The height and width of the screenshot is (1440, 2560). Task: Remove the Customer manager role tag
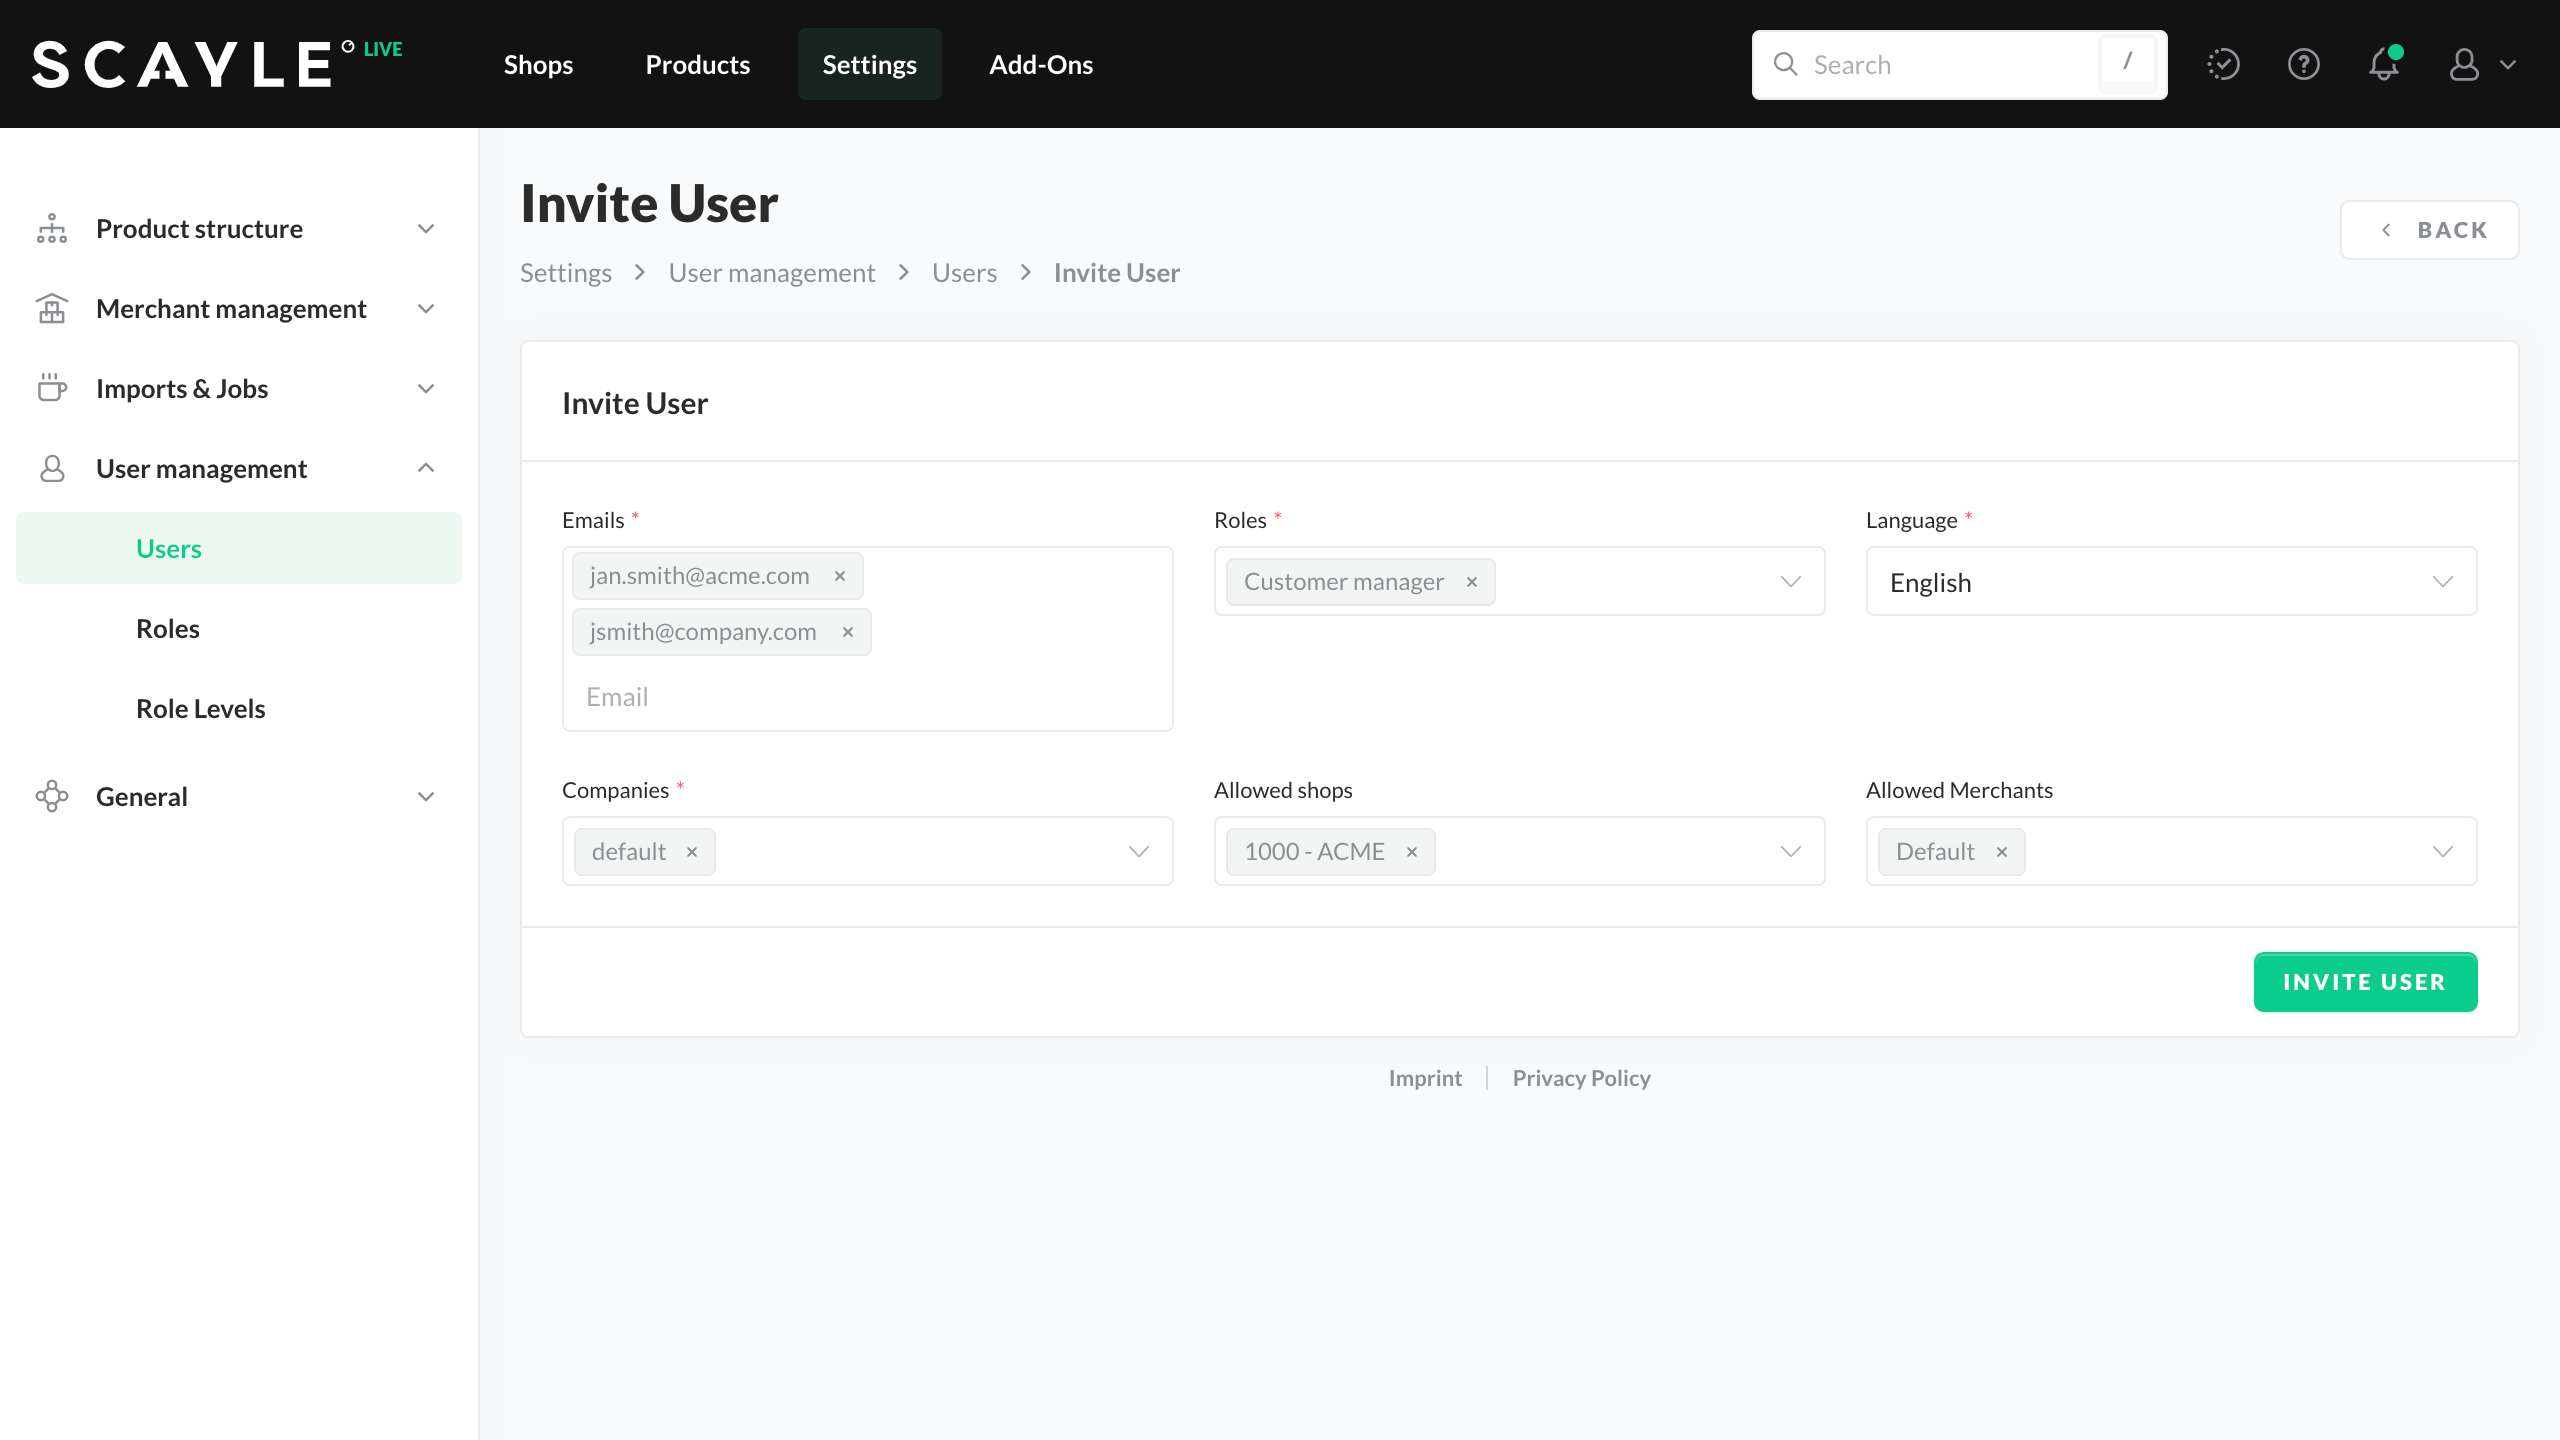coord(1472,582)
